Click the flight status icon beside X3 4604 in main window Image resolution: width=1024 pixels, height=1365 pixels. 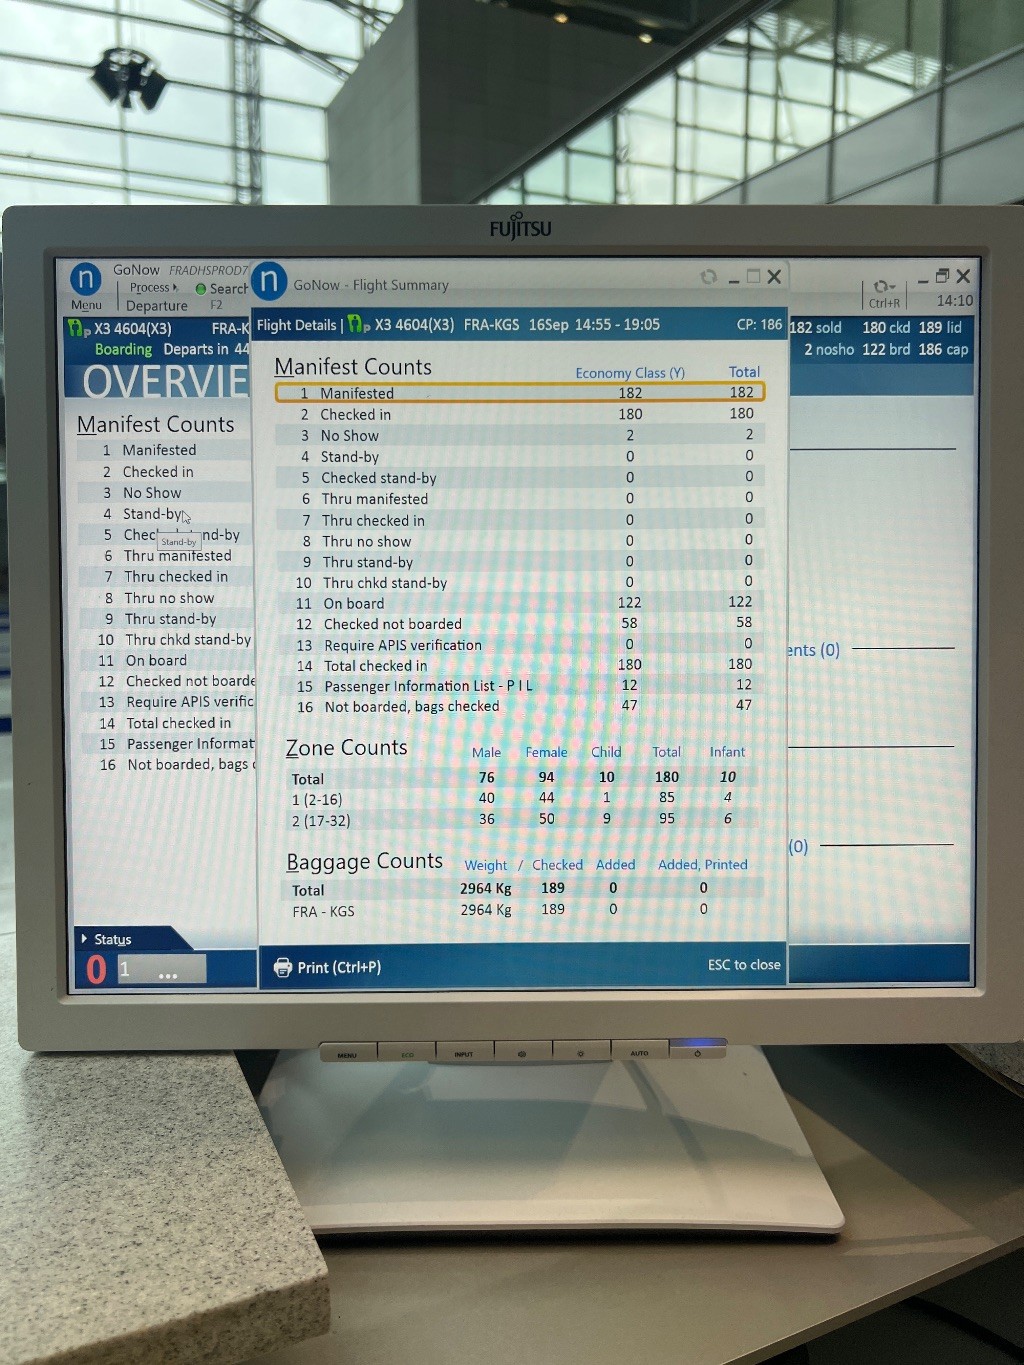[78, 328]
